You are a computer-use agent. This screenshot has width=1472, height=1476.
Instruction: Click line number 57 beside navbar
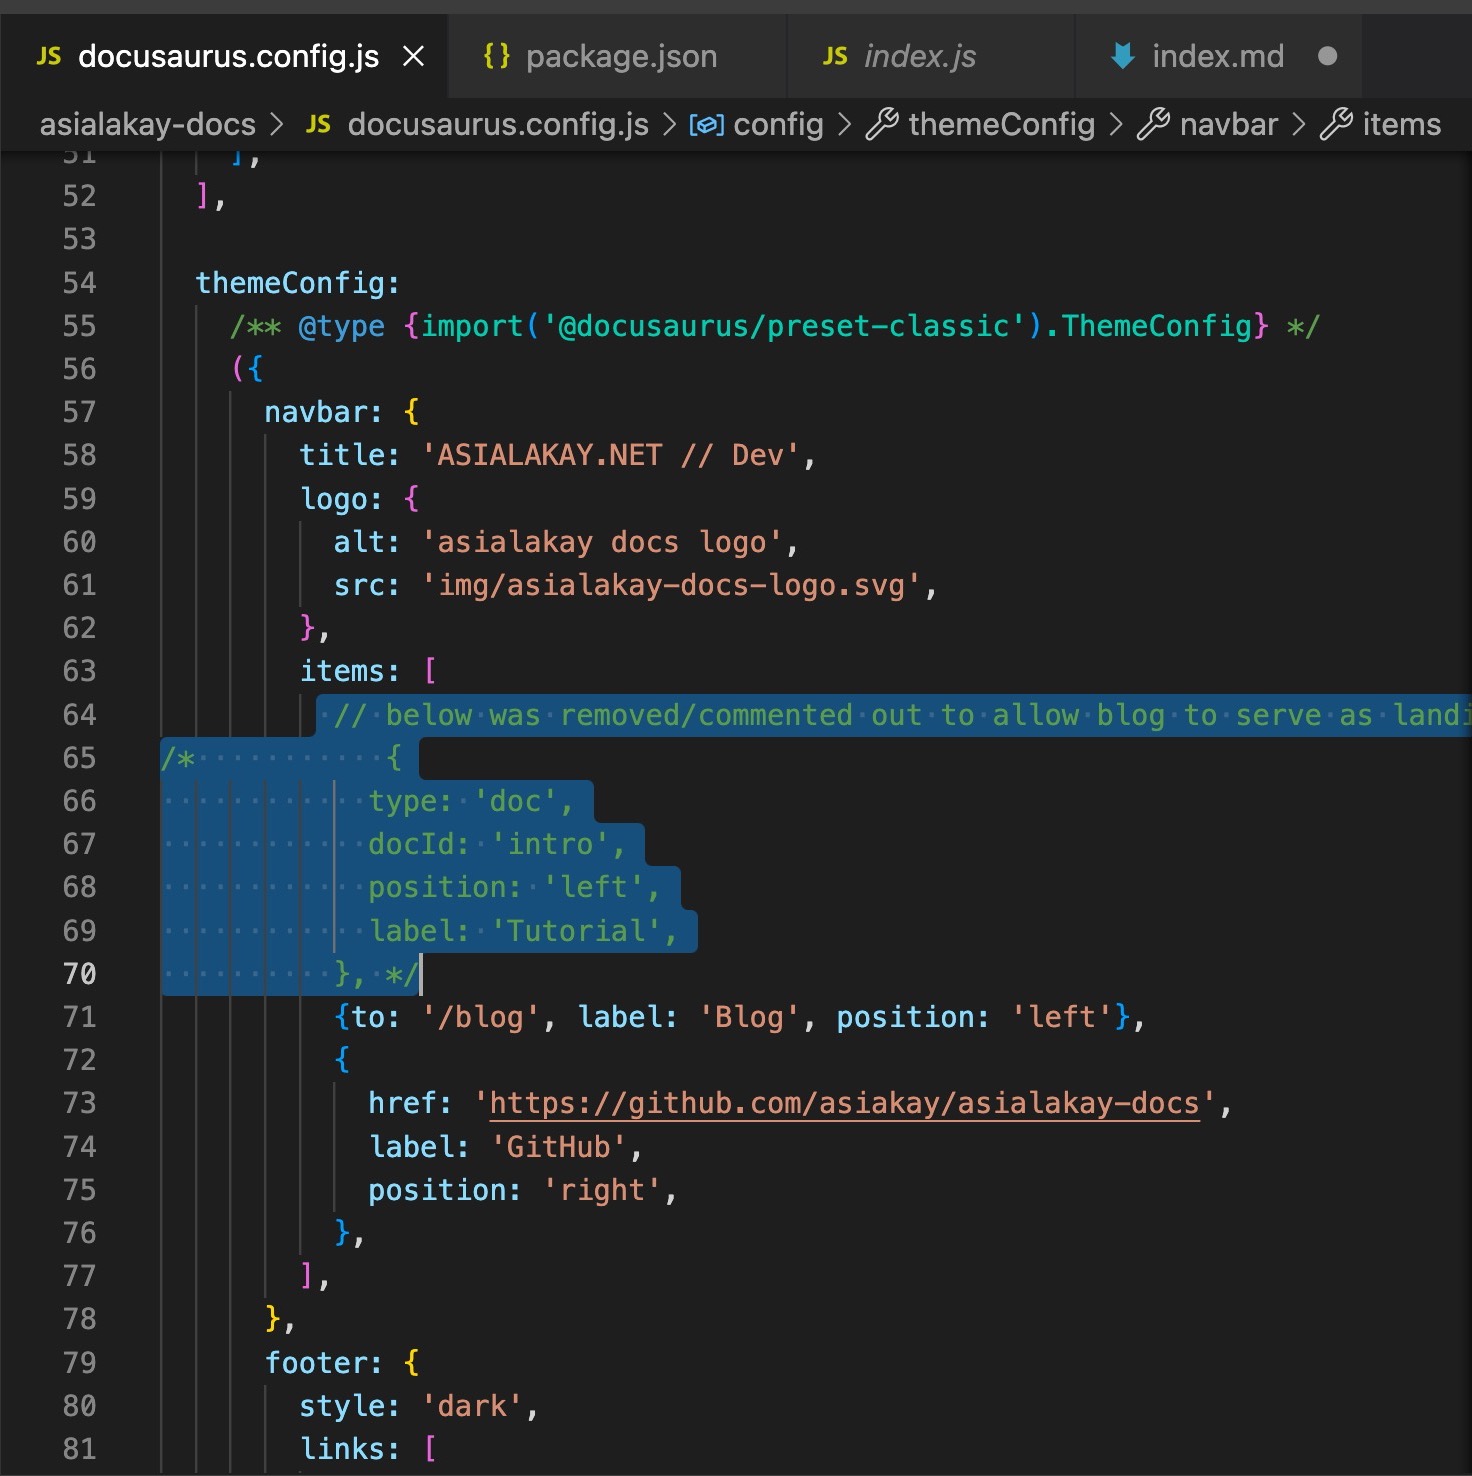[x=80, y=412]
